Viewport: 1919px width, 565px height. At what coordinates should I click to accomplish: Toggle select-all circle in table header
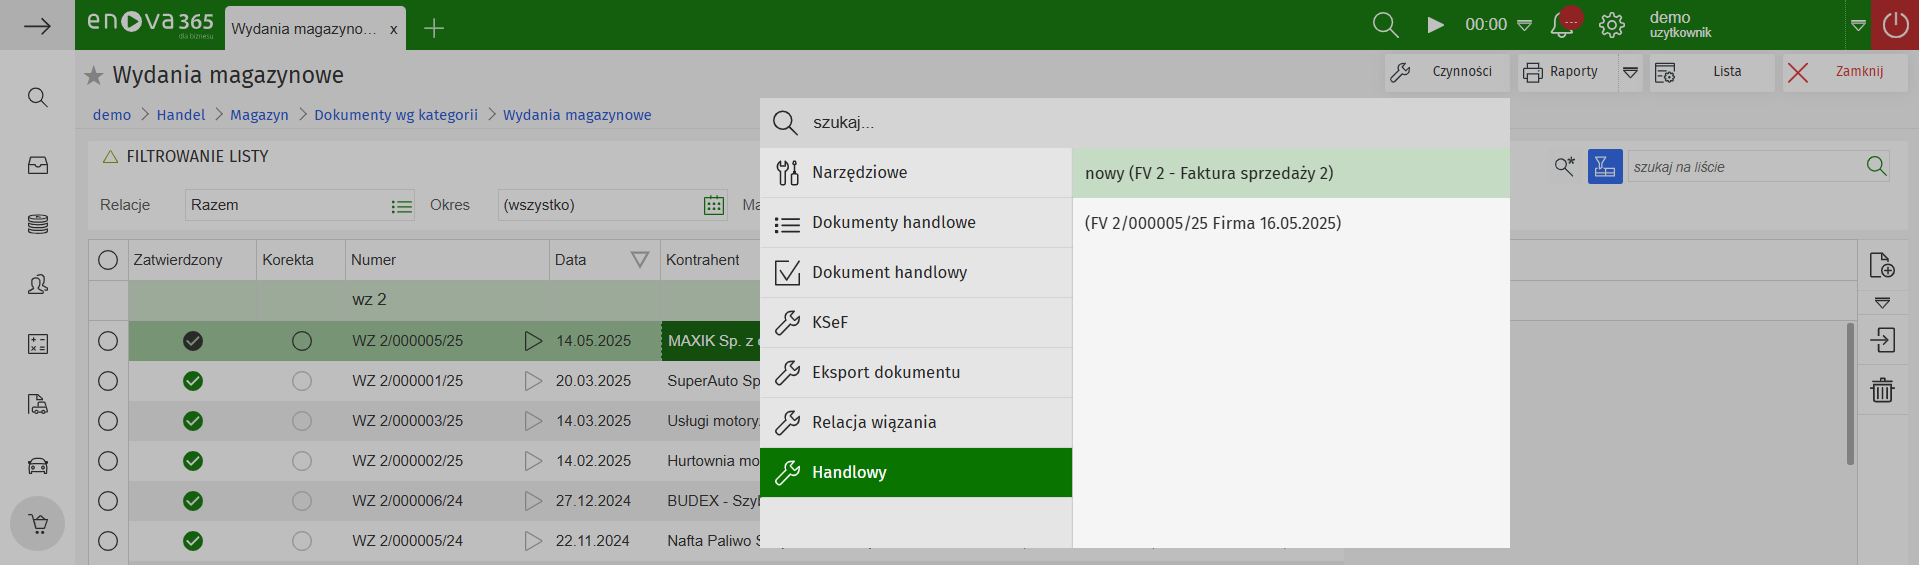pos(108,260)
